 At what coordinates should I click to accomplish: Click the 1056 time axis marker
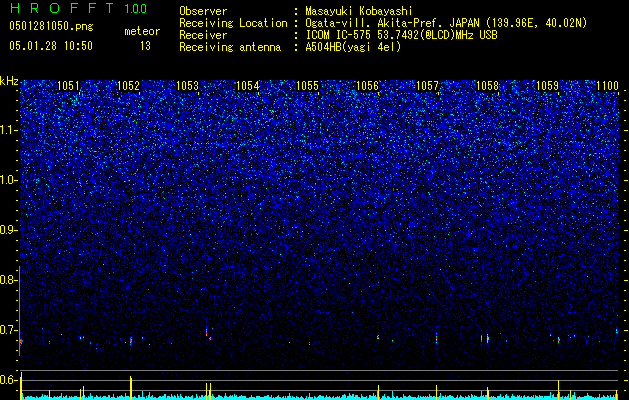point(367,86)
